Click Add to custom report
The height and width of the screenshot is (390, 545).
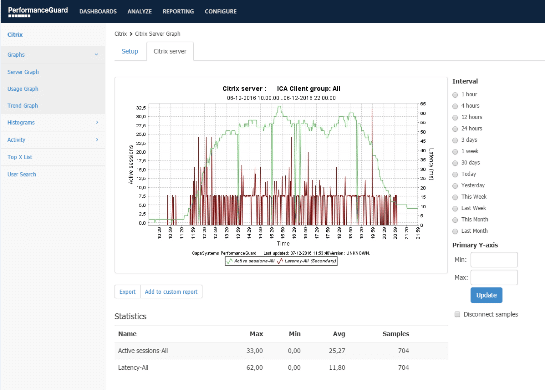[171, 292]
